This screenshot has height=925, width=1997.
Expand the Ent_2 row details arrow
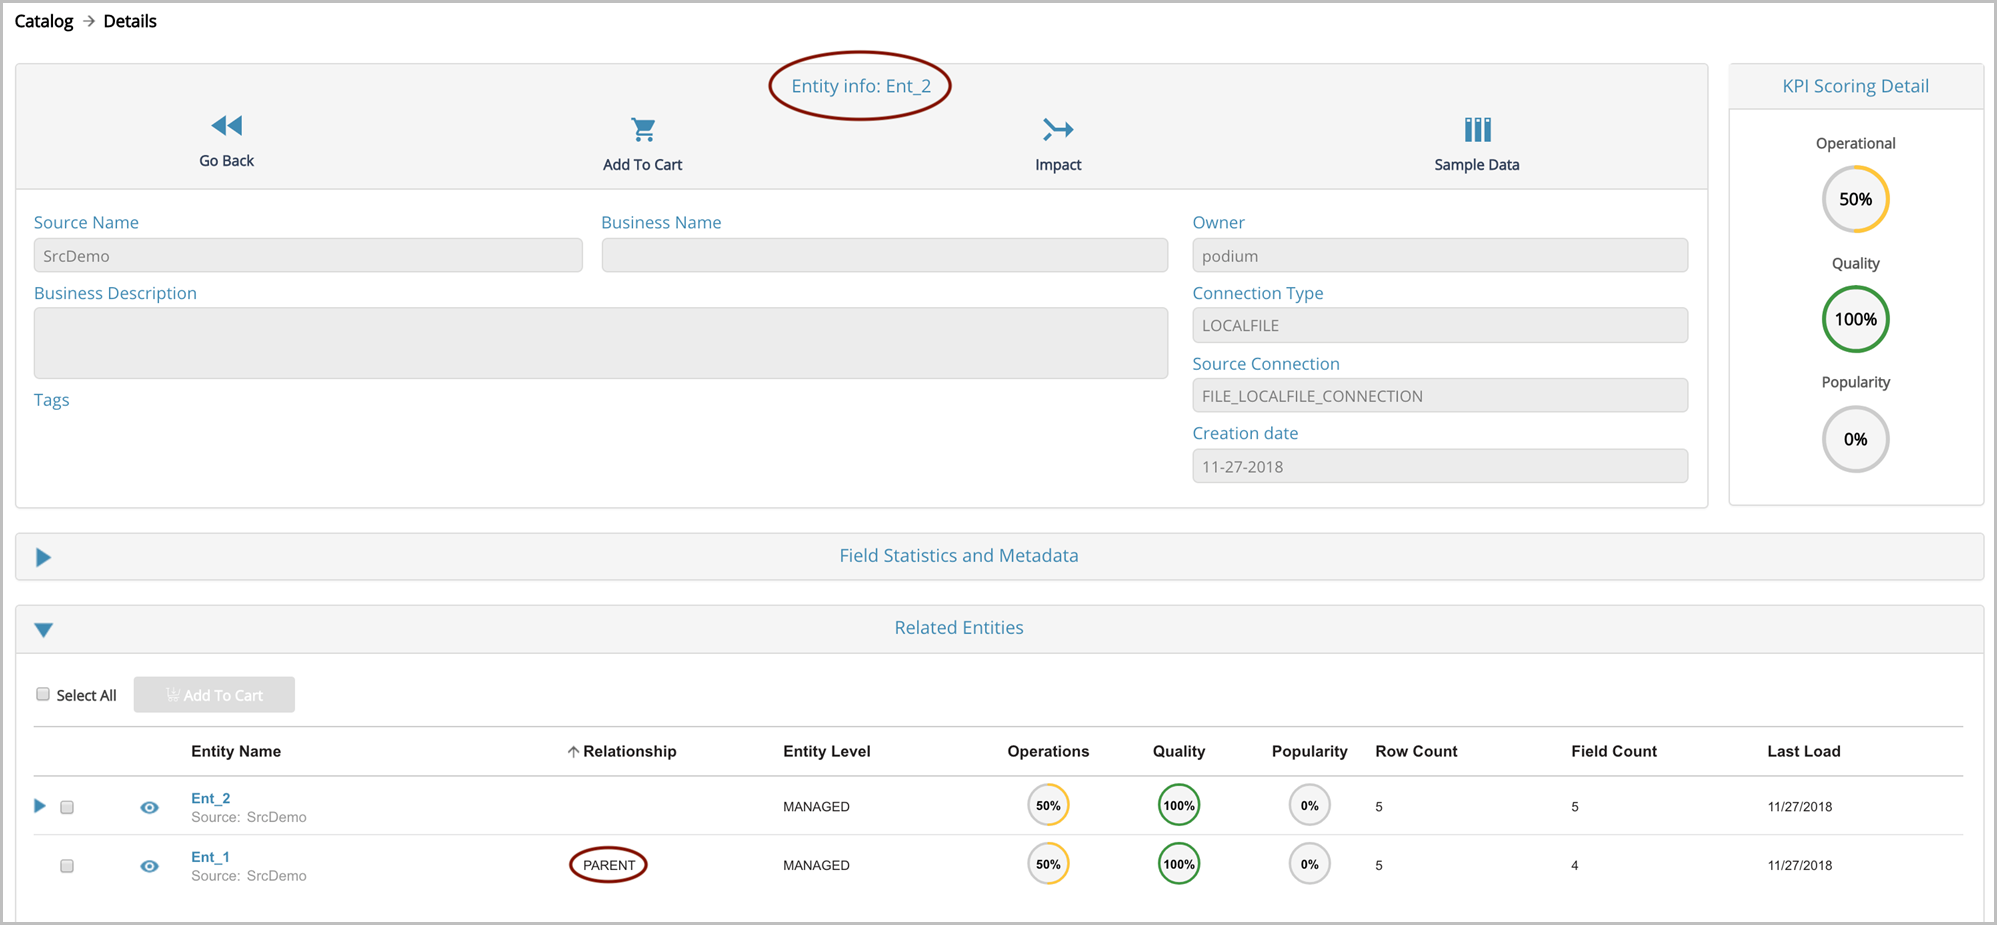[x=40, y=805]
